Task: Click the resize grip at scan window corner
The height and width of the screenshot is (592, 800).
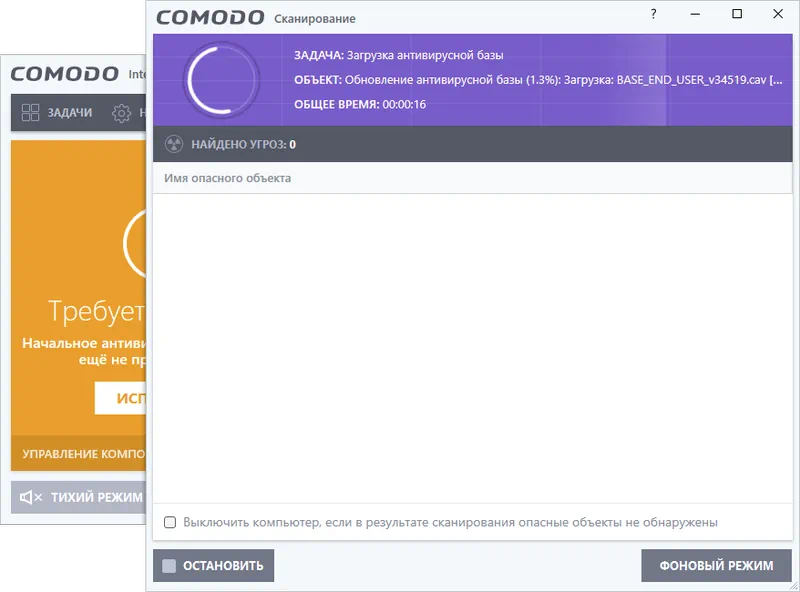Action: tap(794, 586)
